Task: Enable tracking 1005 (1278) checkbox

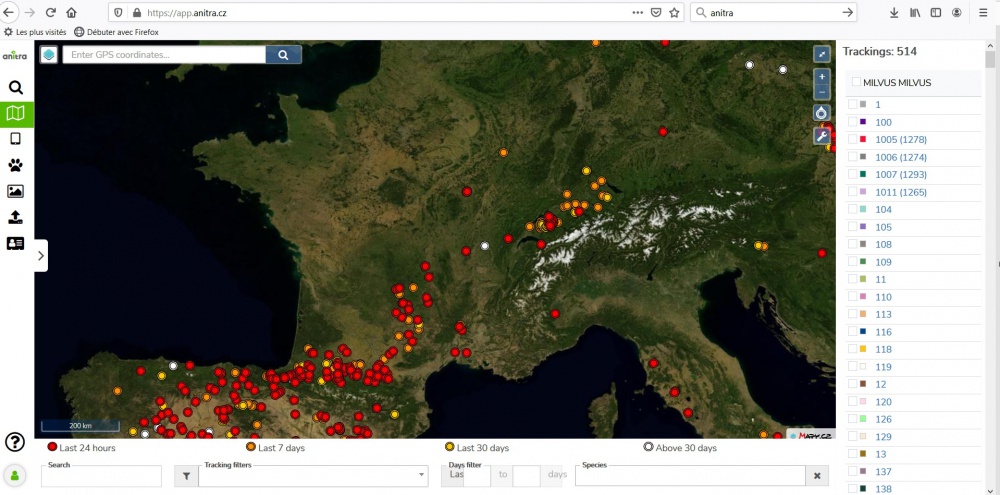Action: click(852, 140)
